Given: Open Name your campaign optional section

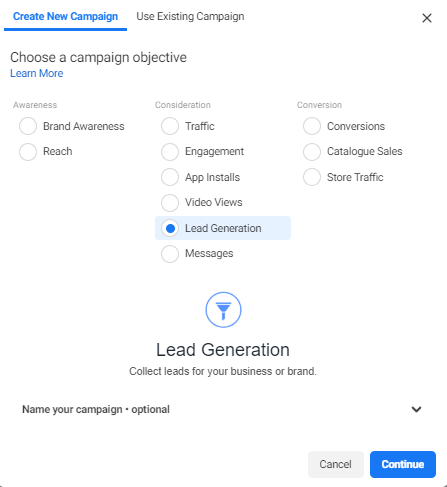Looking at the screenshot, I should point(223,409).
